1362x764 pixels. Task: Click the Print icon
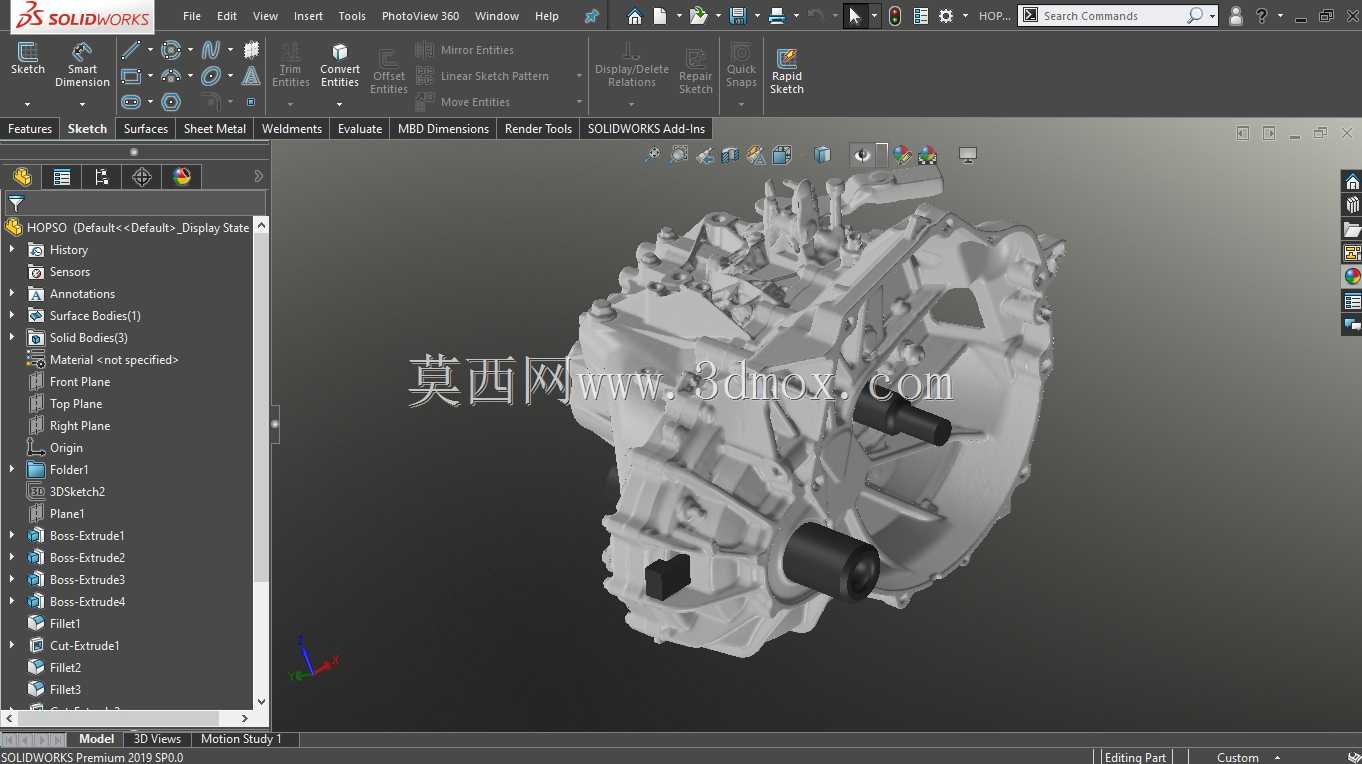coord(778,16)
